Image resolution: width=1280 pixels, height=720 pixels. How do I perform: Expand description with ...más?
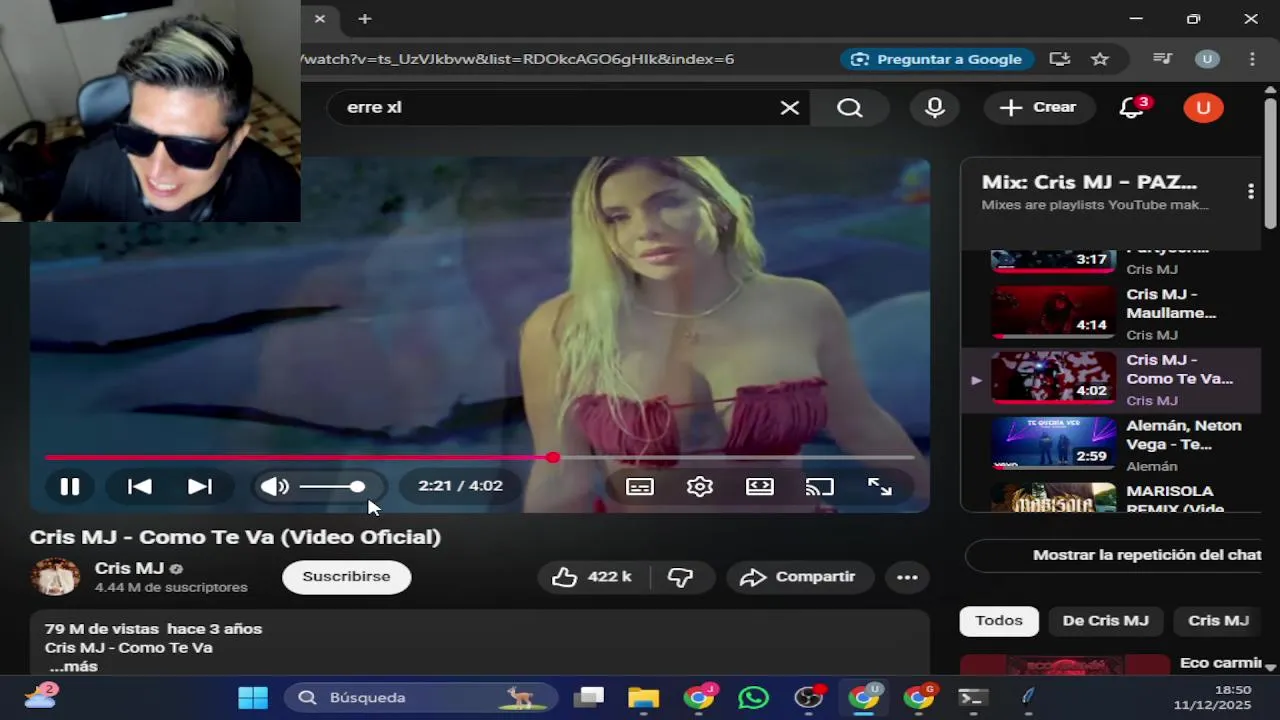[x=73, y=666]
